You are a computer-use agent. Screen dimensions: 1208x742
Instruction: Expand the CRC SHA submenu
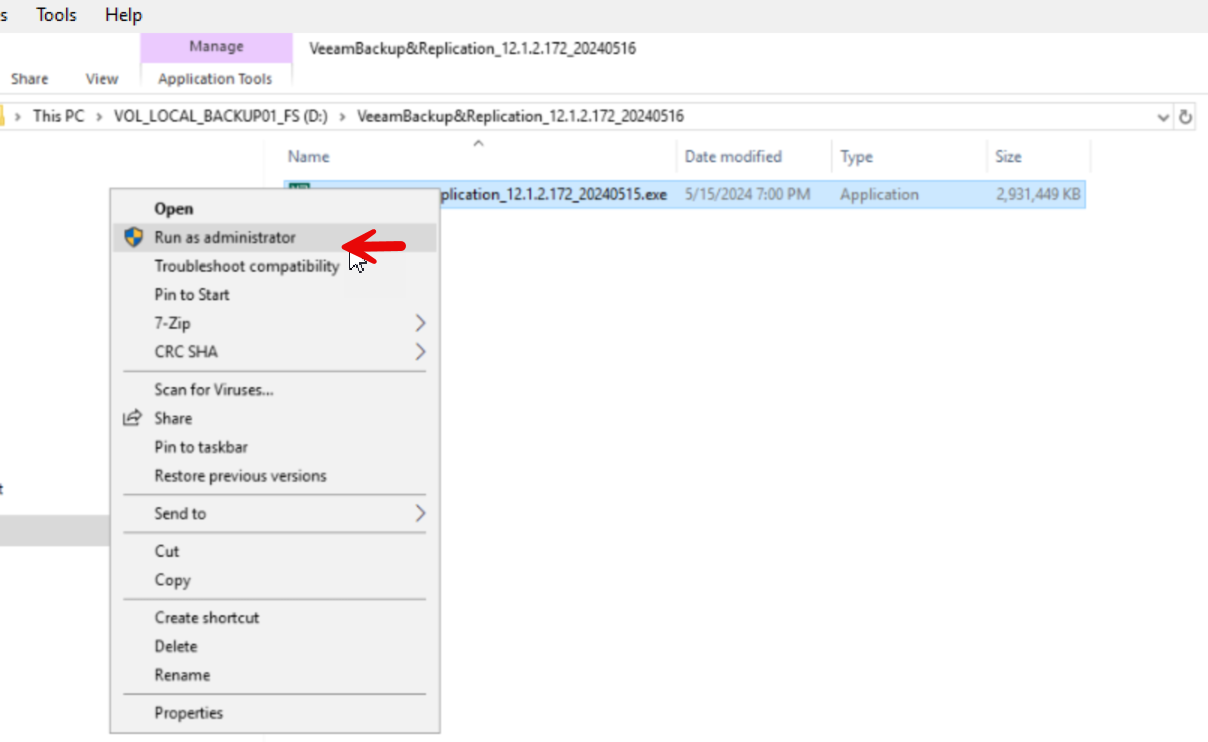[x=274, y=352]
